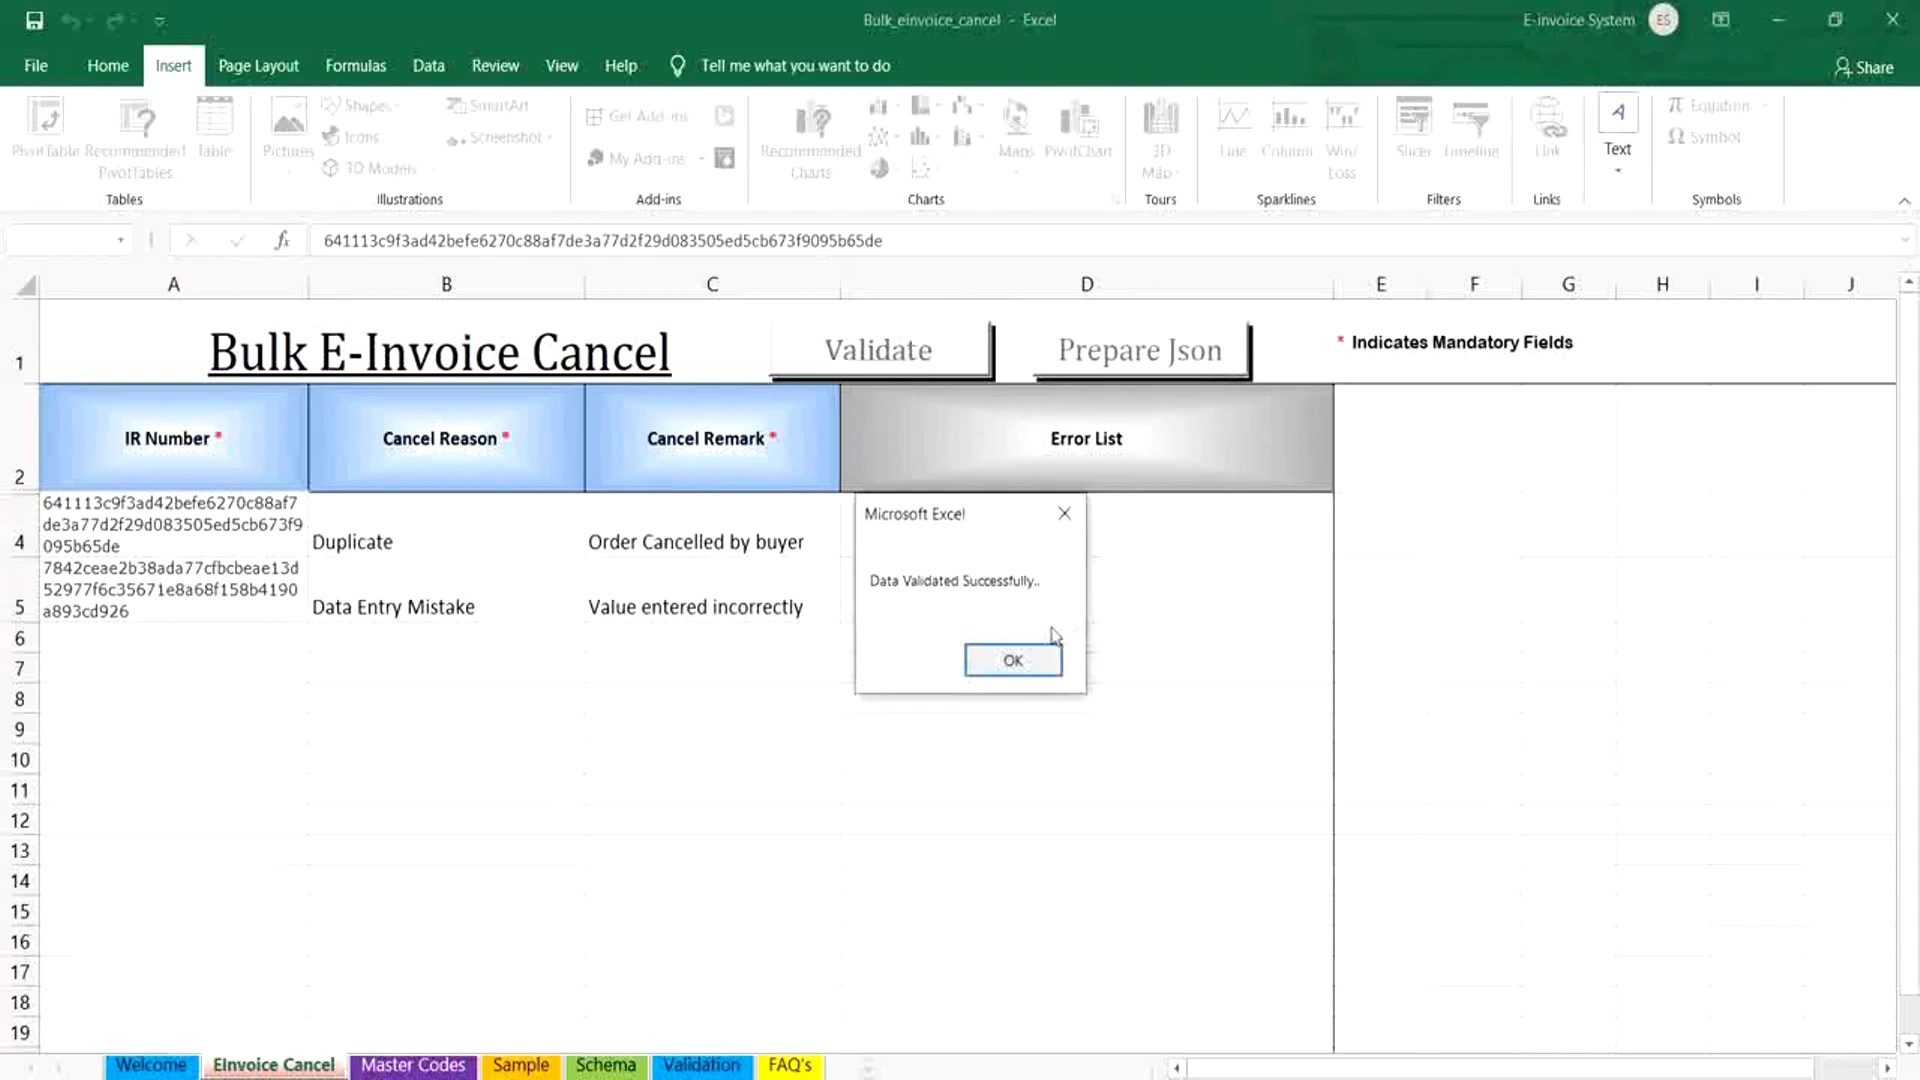
Task: Click column D header
Action: (x=1087, y=285)
